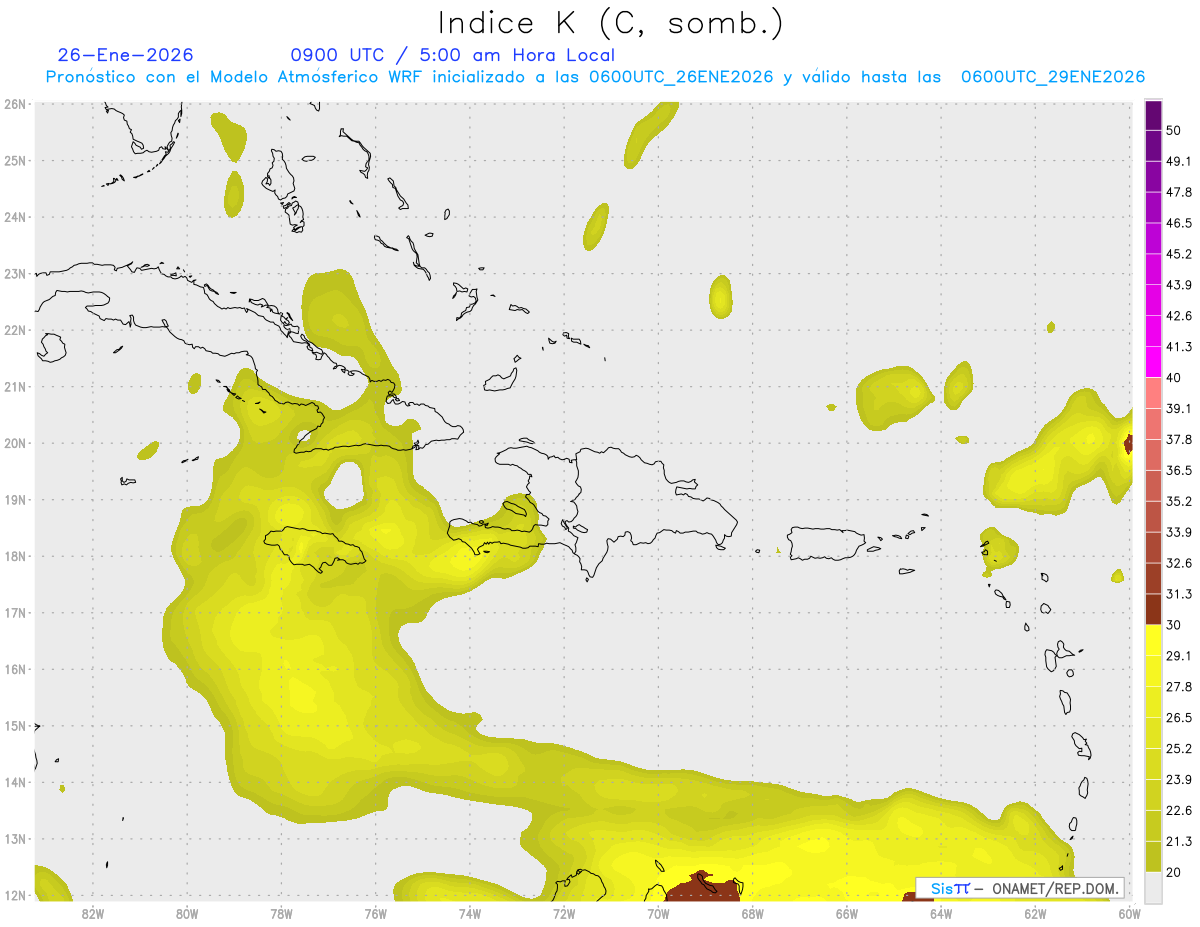Click longitude axis label '78W'
This screenshot has height=927, width=1200.
click(281, 913)
